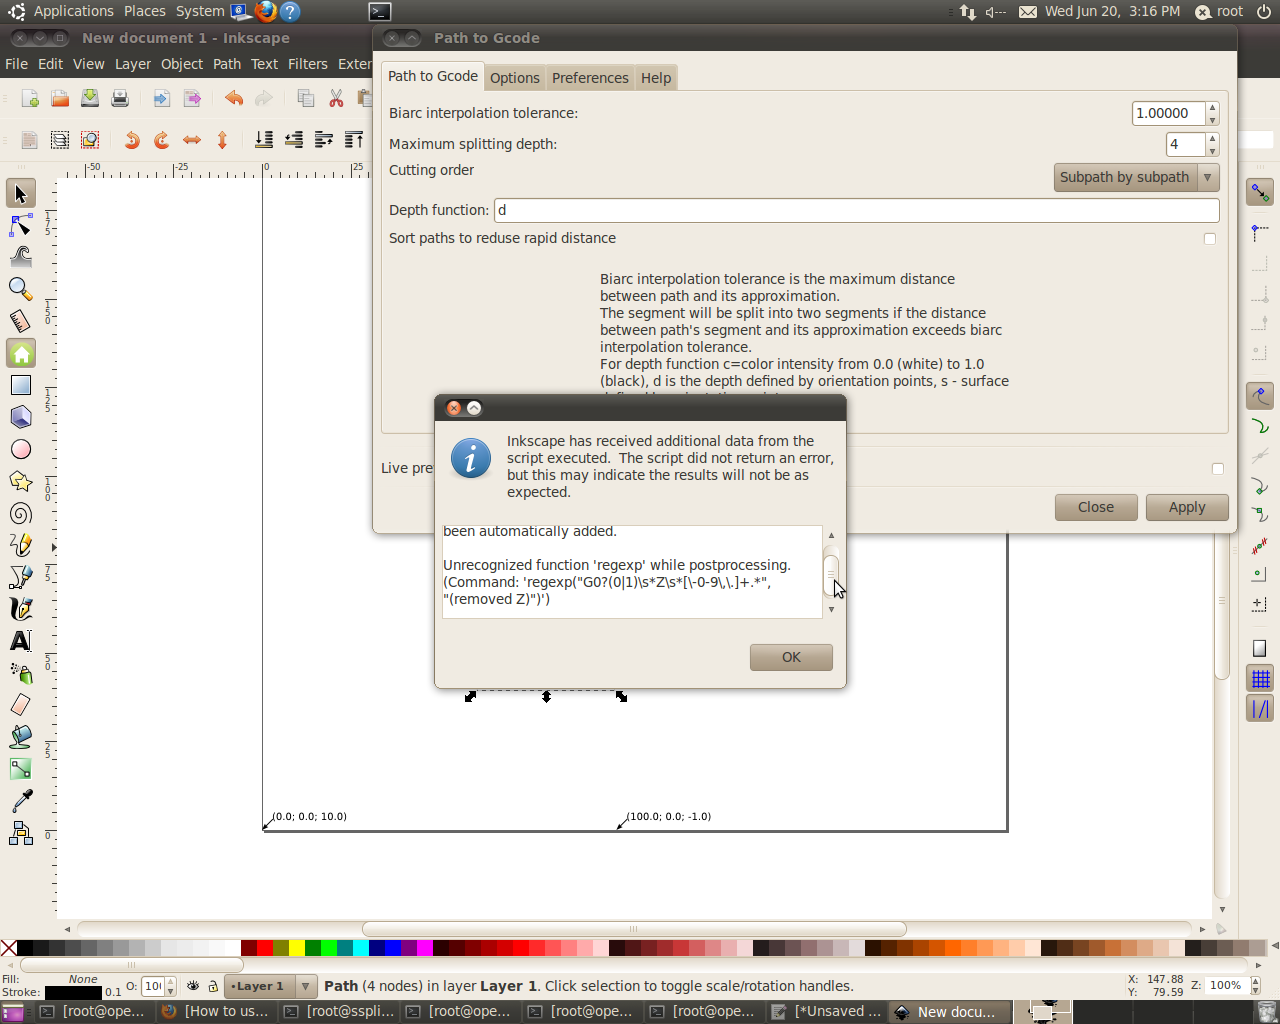Decrease Biarc interpolation tolerance value
1280x1024 pixels.
tap(1212, 119)
